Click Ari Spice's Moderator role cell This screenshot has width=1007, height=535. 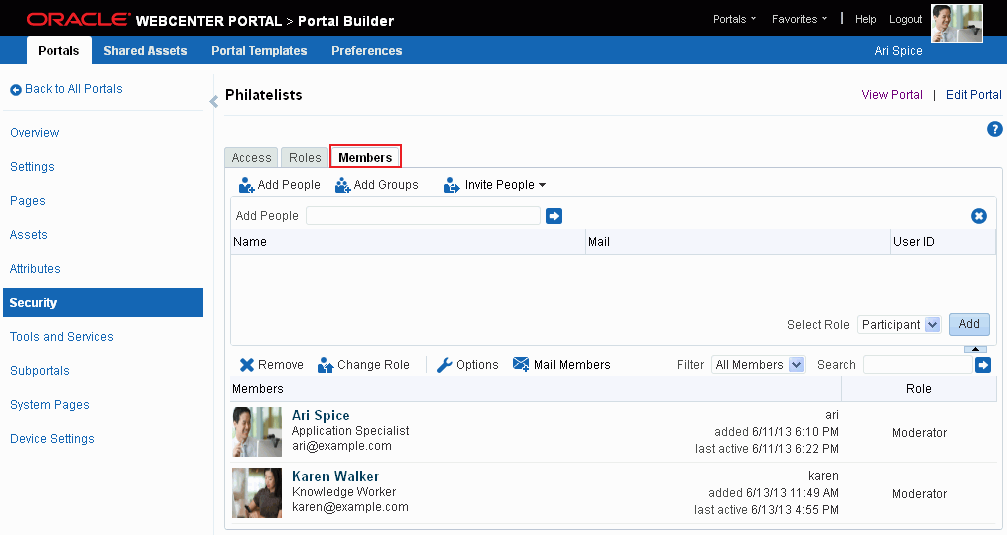(919, 432)
